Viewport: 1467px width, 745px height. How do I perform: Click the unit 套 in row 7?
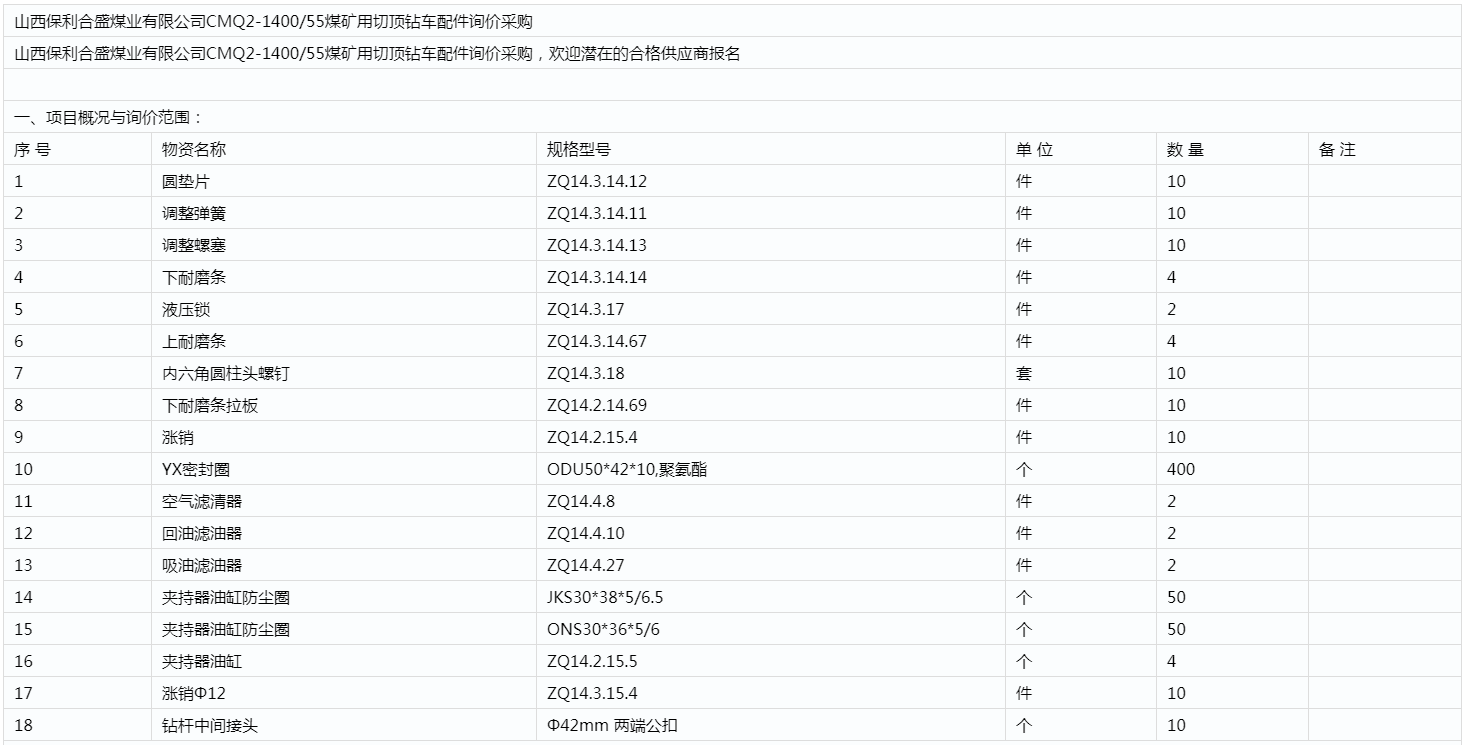(1024, 374)
